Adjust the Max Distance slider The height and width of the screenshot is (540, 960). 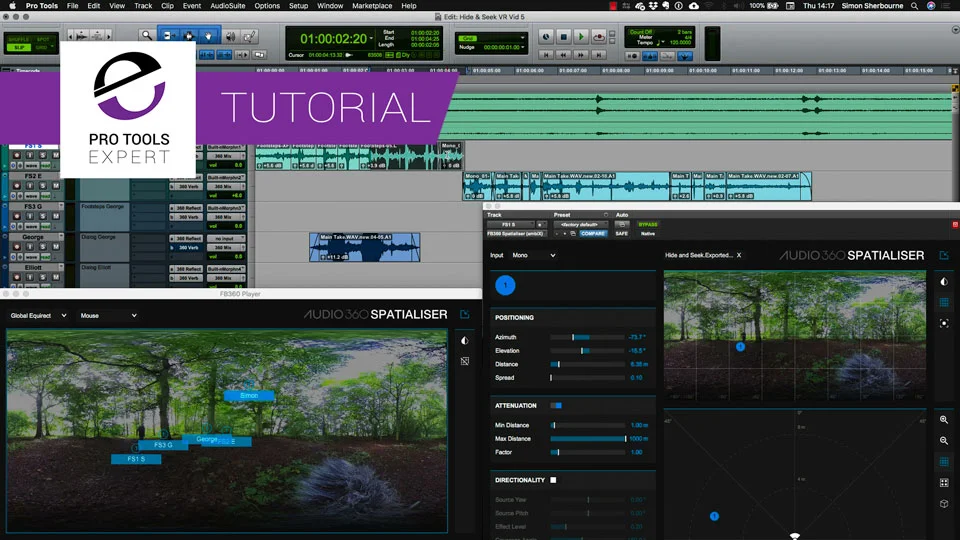click(587, 439)
